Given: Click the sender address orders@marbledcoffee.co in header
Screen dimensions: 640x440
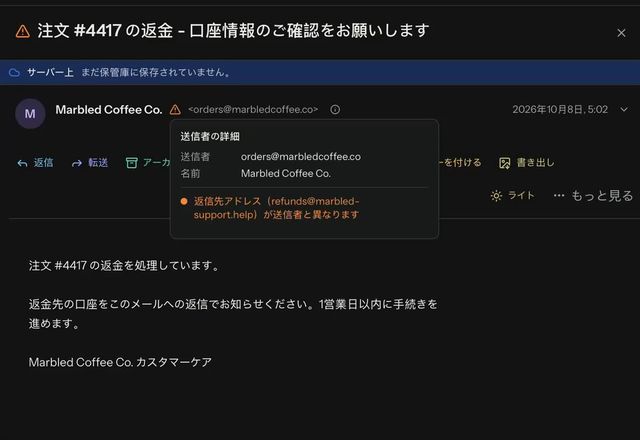Looking at the screenshot, I should 253,109.
